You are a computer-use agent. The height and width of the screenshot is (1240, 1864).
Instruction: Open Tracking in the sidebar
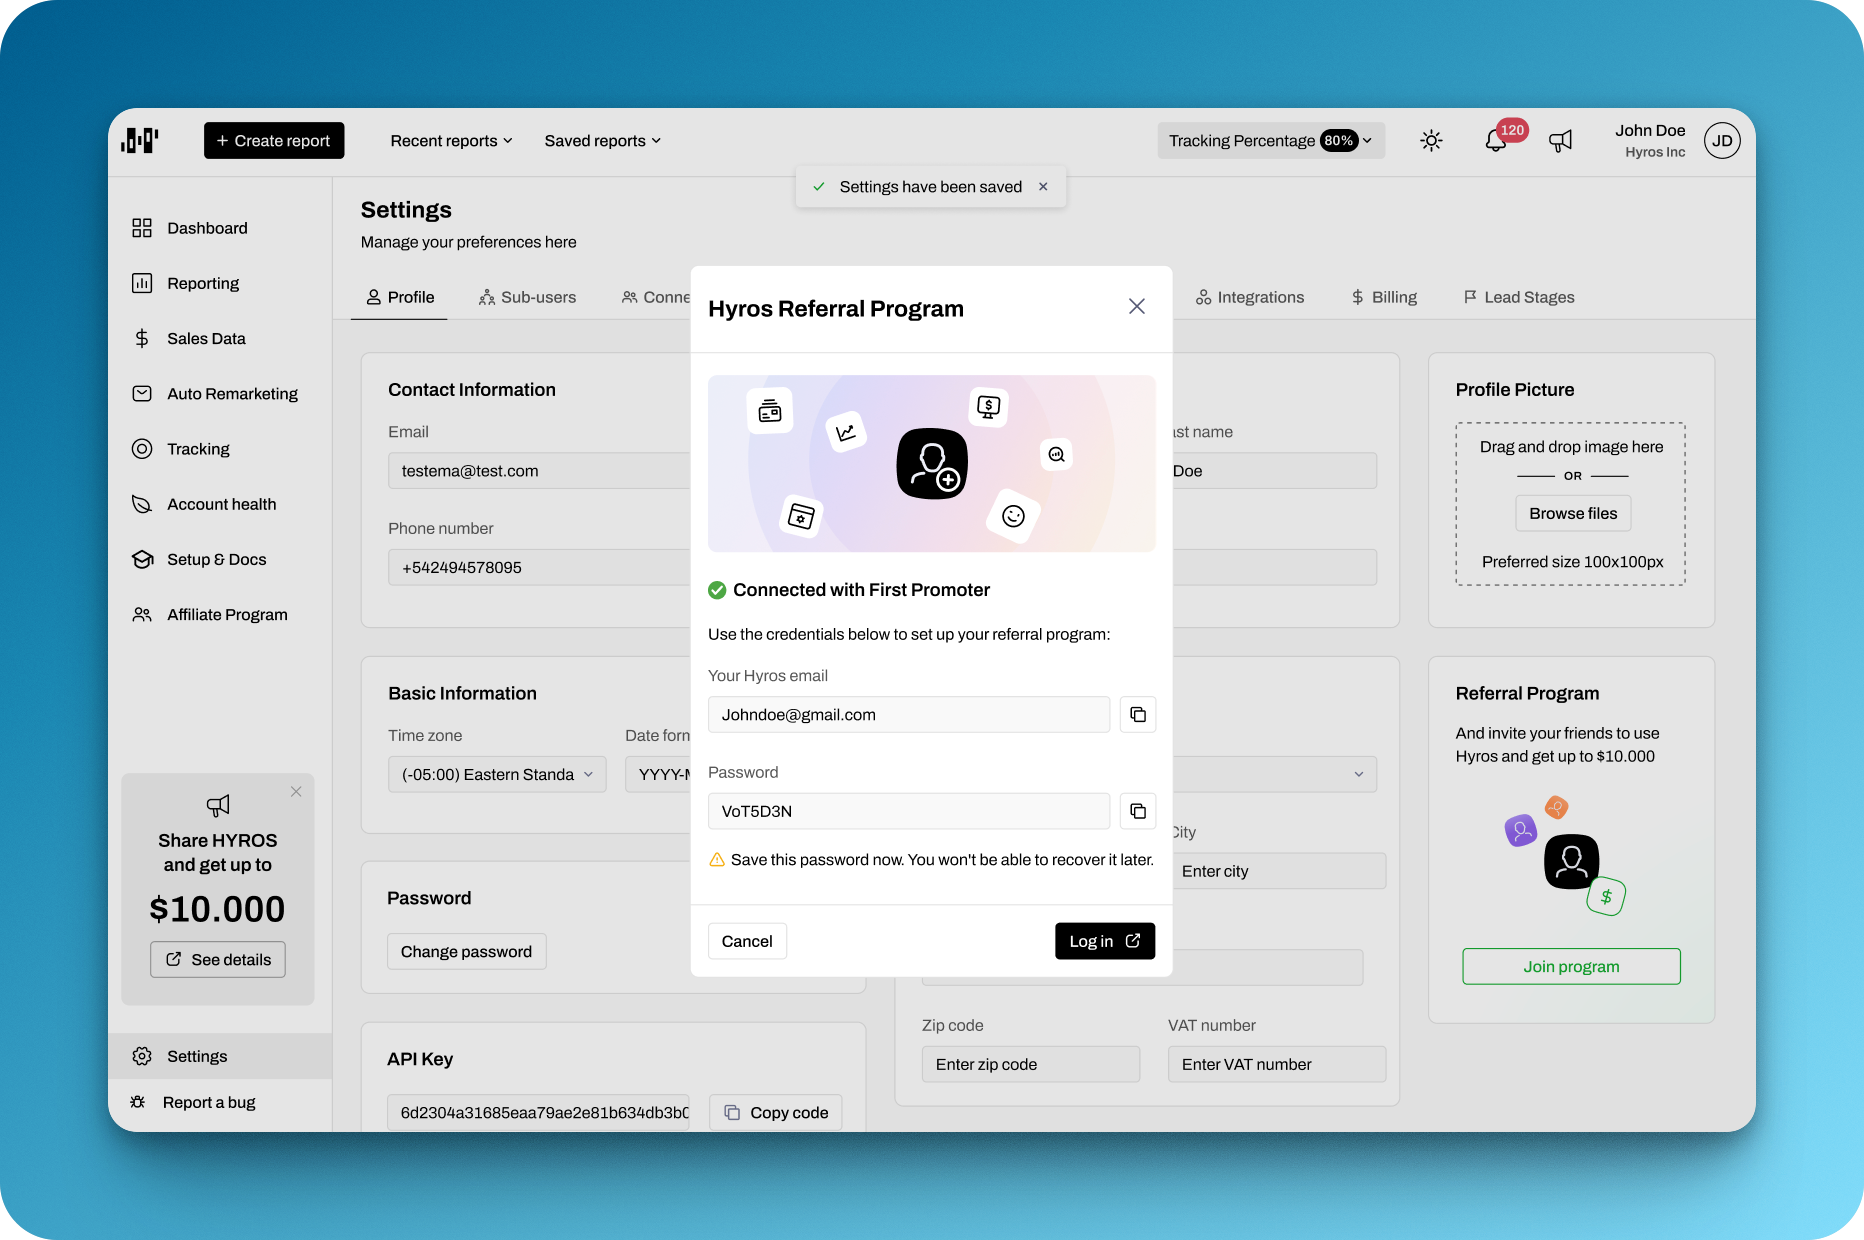coord(220,449)
